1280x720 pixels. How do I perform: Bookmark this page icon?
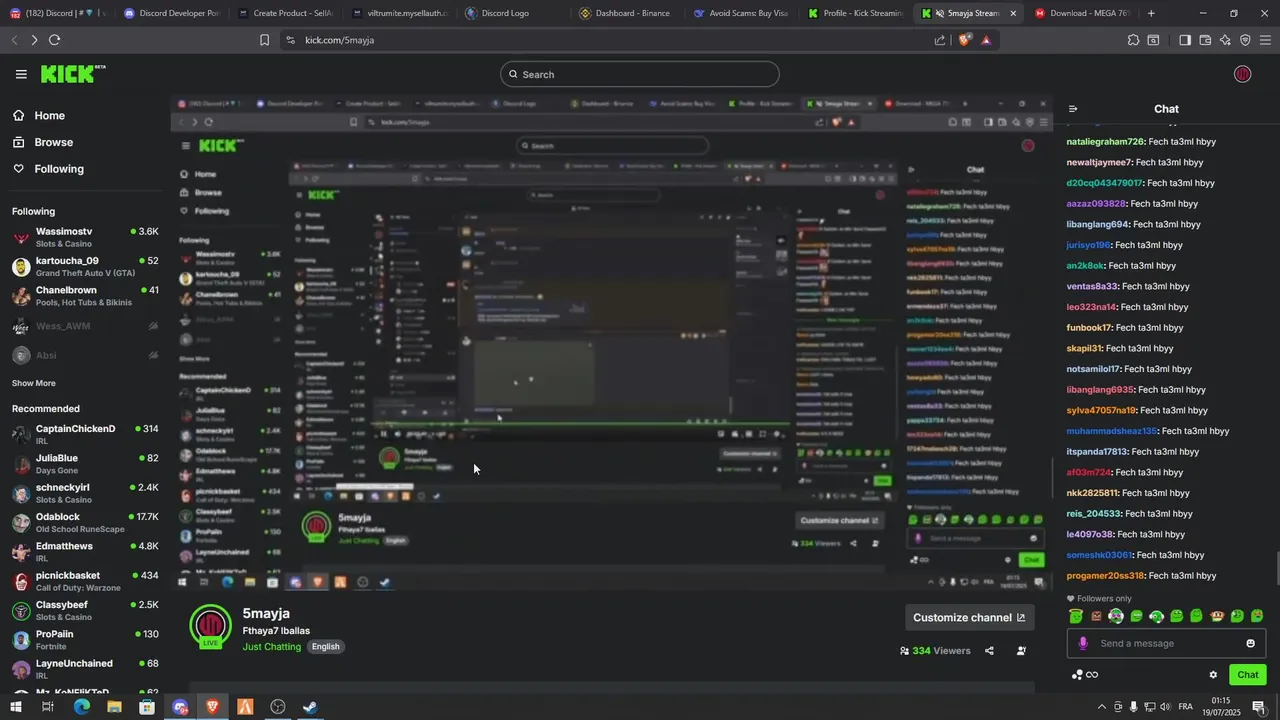(264, 40)
